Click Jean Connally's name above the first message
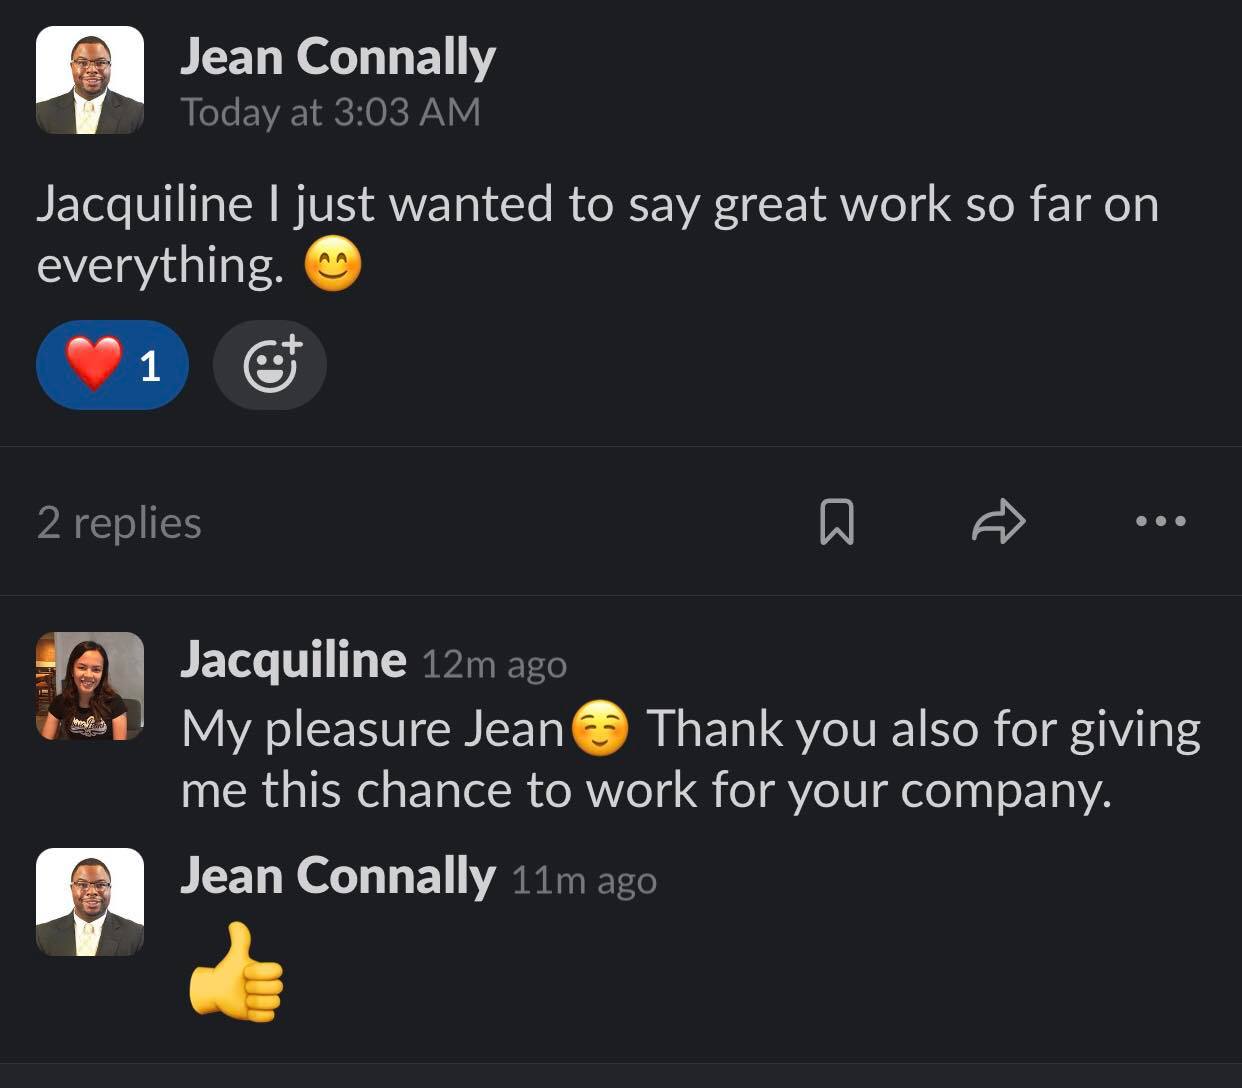The height and width of the screenshot is (1088, 1242). [x=337, y=57]
